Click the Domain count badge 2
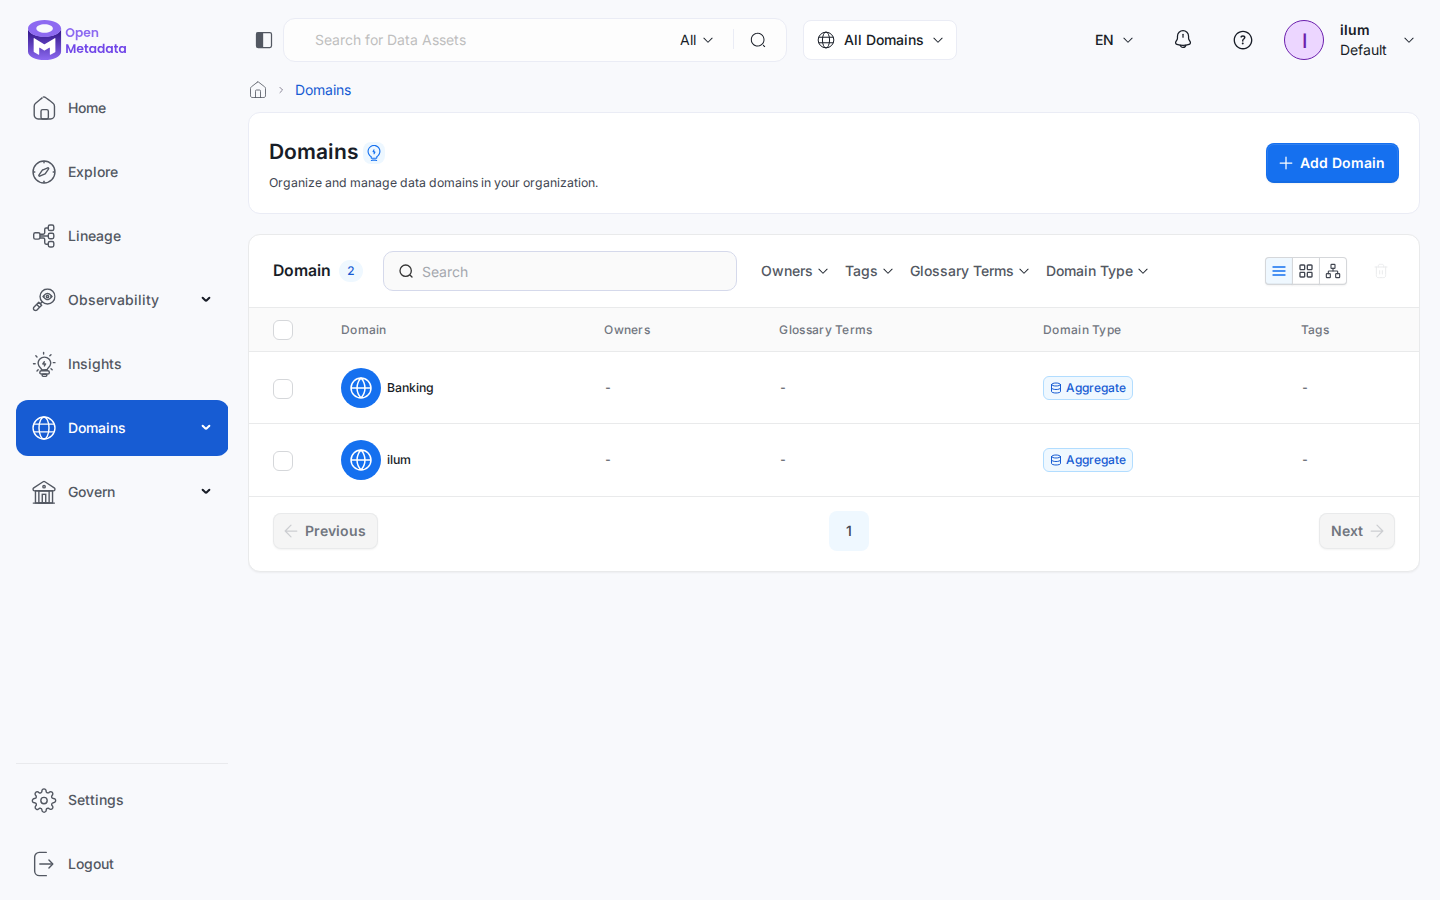This screenshot has width=1440, height=900. pyautogui.click(x=350, y=271)
